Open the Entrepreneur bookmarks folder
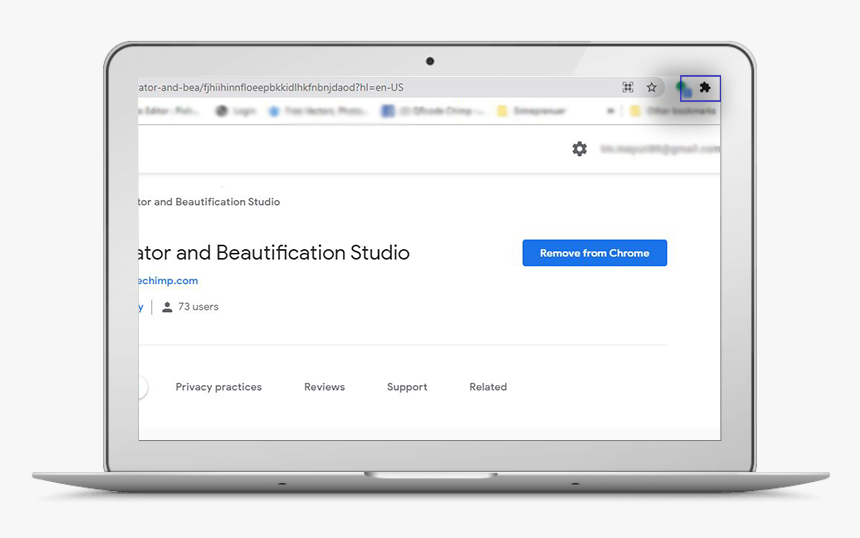Viewport: 860px width, 538px height. 531,111
